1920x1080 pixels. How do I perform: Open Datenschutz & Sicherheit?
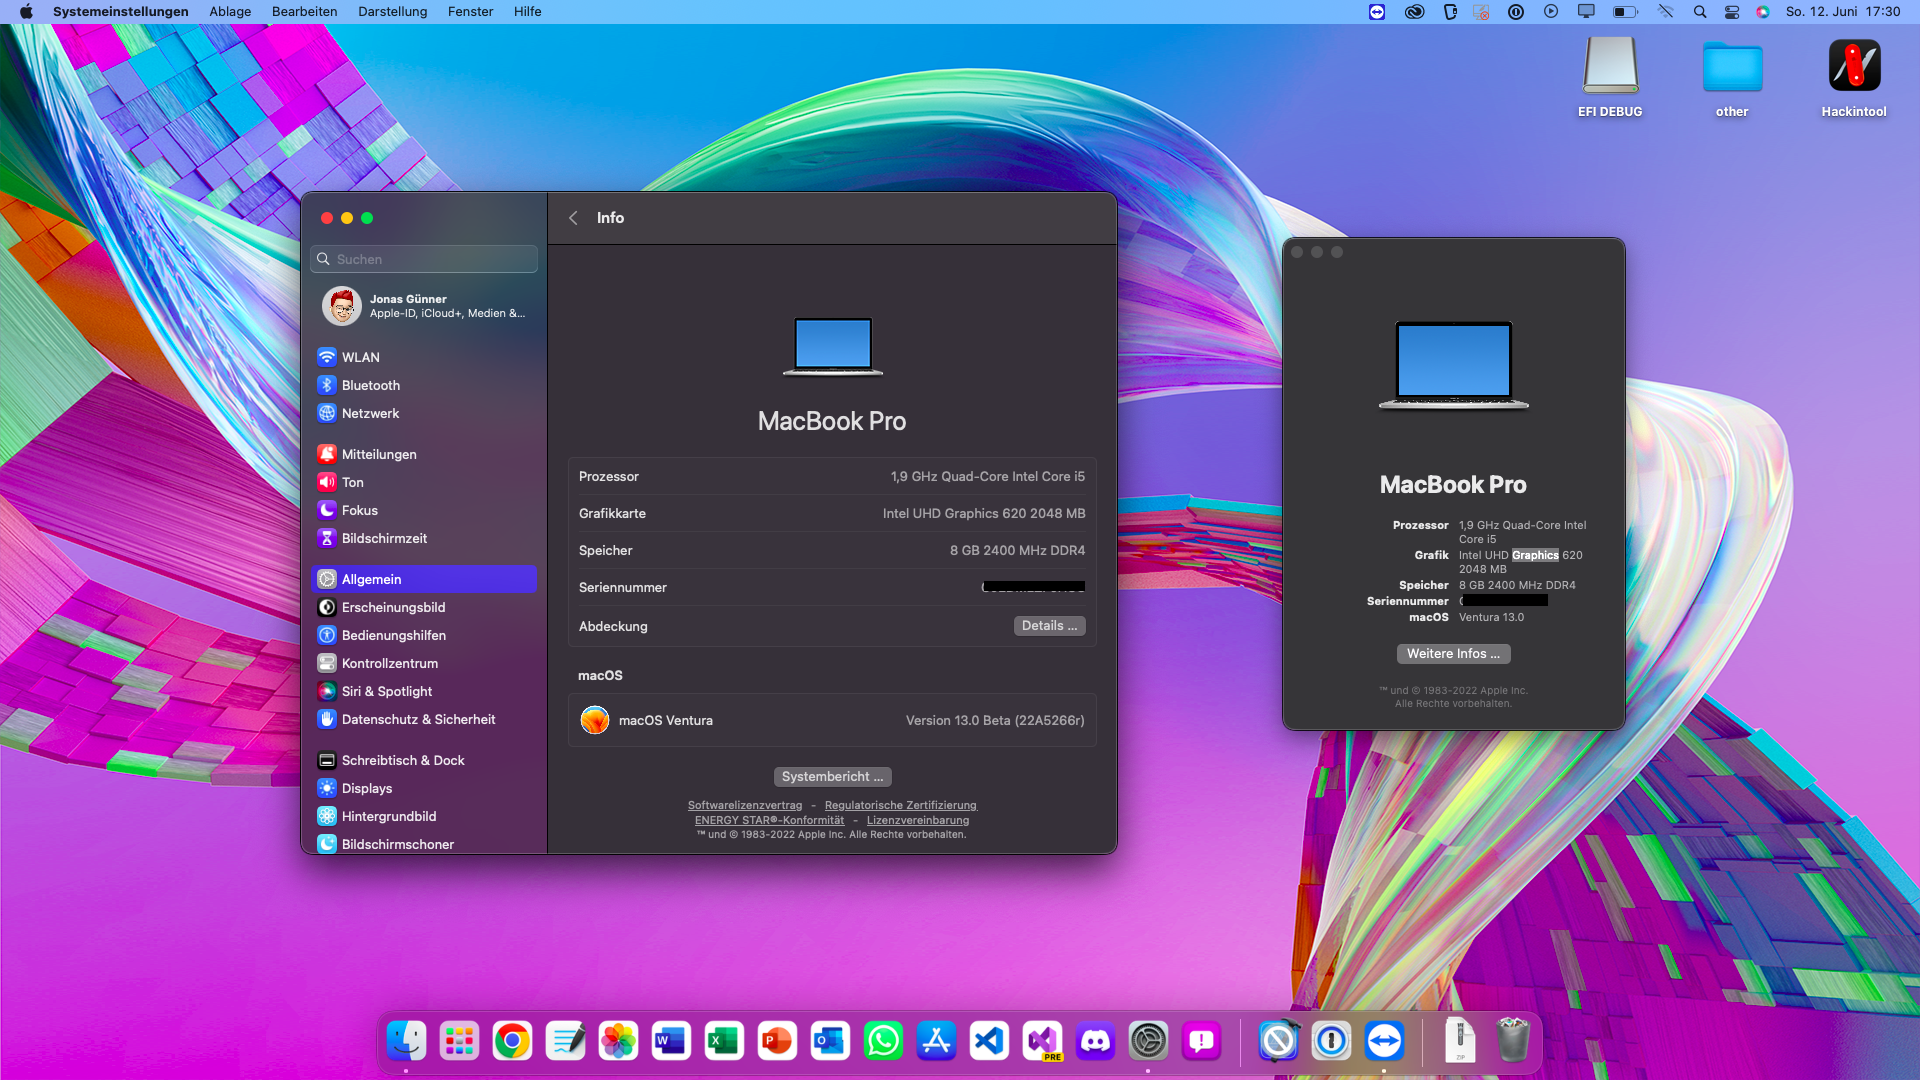point(424,719)
